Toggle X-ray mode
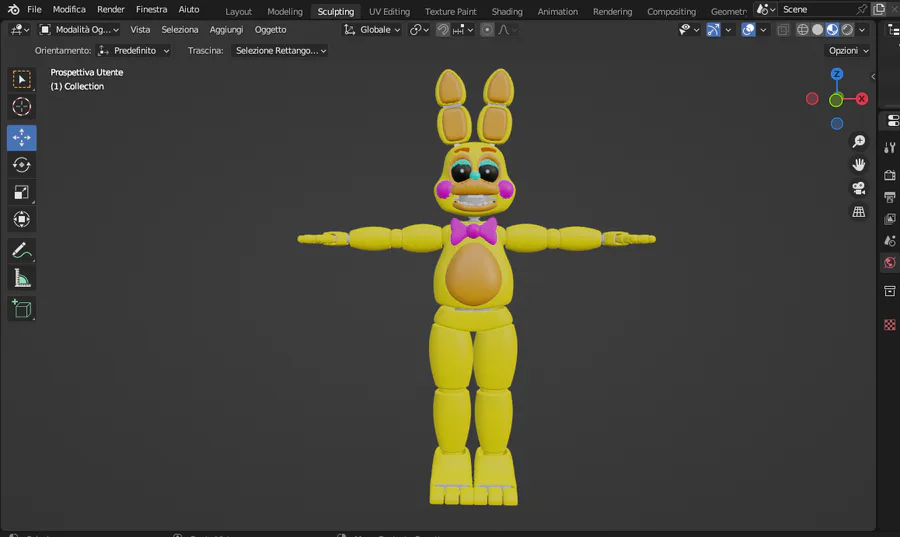This screenshot has width=900, height=537. coord(783,30)
